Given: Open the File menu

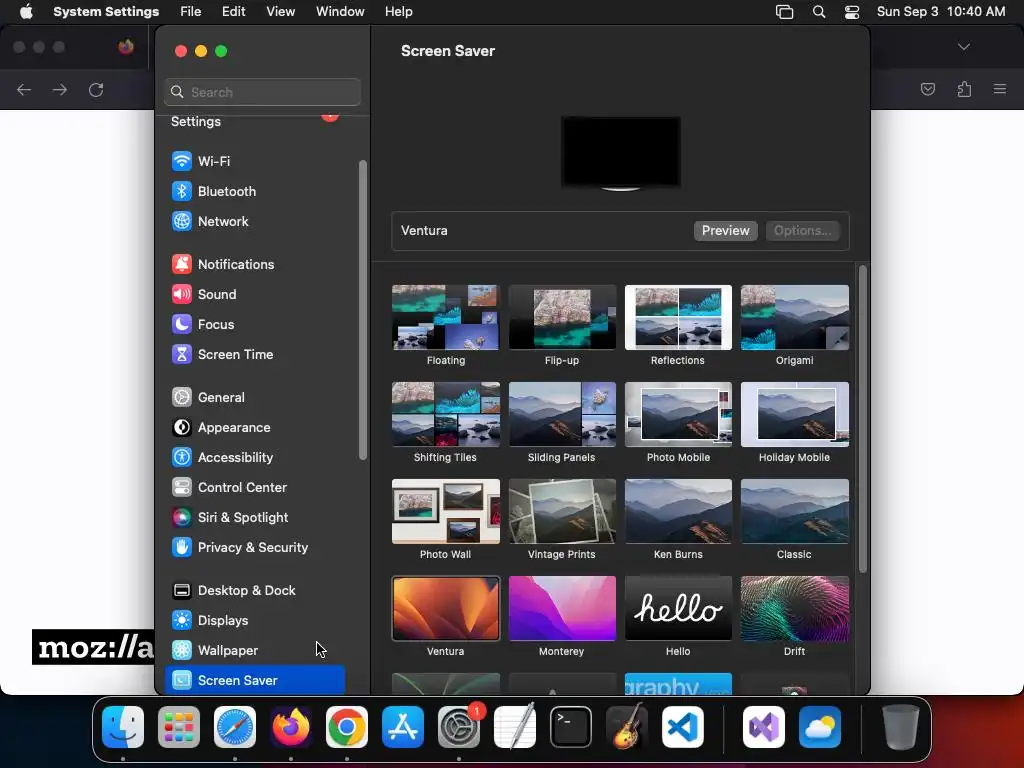Looking at the screenshot, I should 191,12.
